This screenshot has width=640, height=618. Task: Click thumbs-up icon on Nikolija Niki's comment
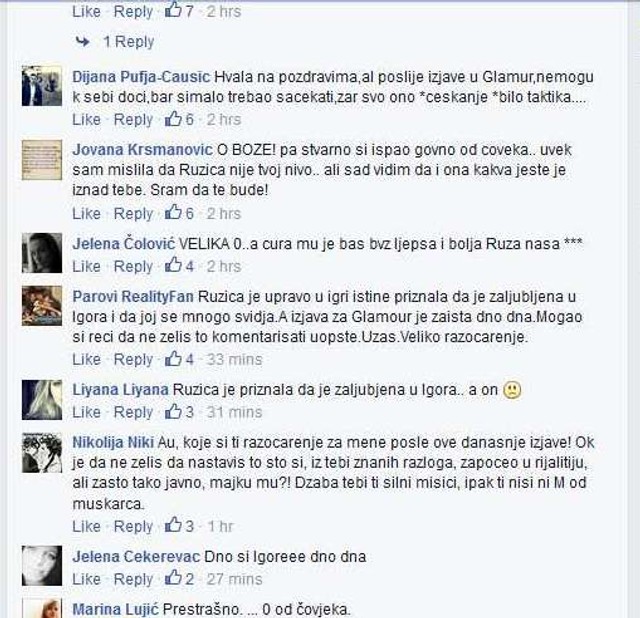coord(173,525)
